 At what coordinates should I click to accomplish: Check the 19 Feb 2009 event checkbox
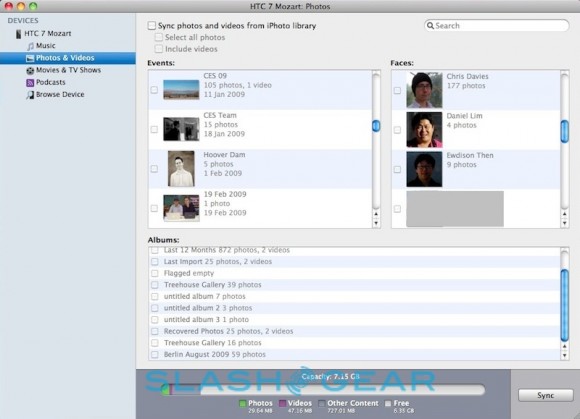coord(154,209)
